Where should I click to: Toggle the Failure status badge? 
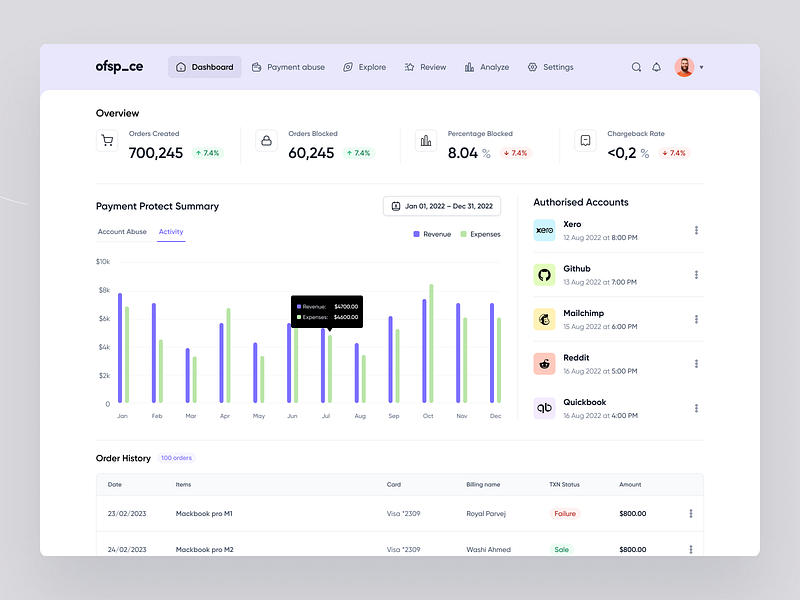click(x=565, y=513)
